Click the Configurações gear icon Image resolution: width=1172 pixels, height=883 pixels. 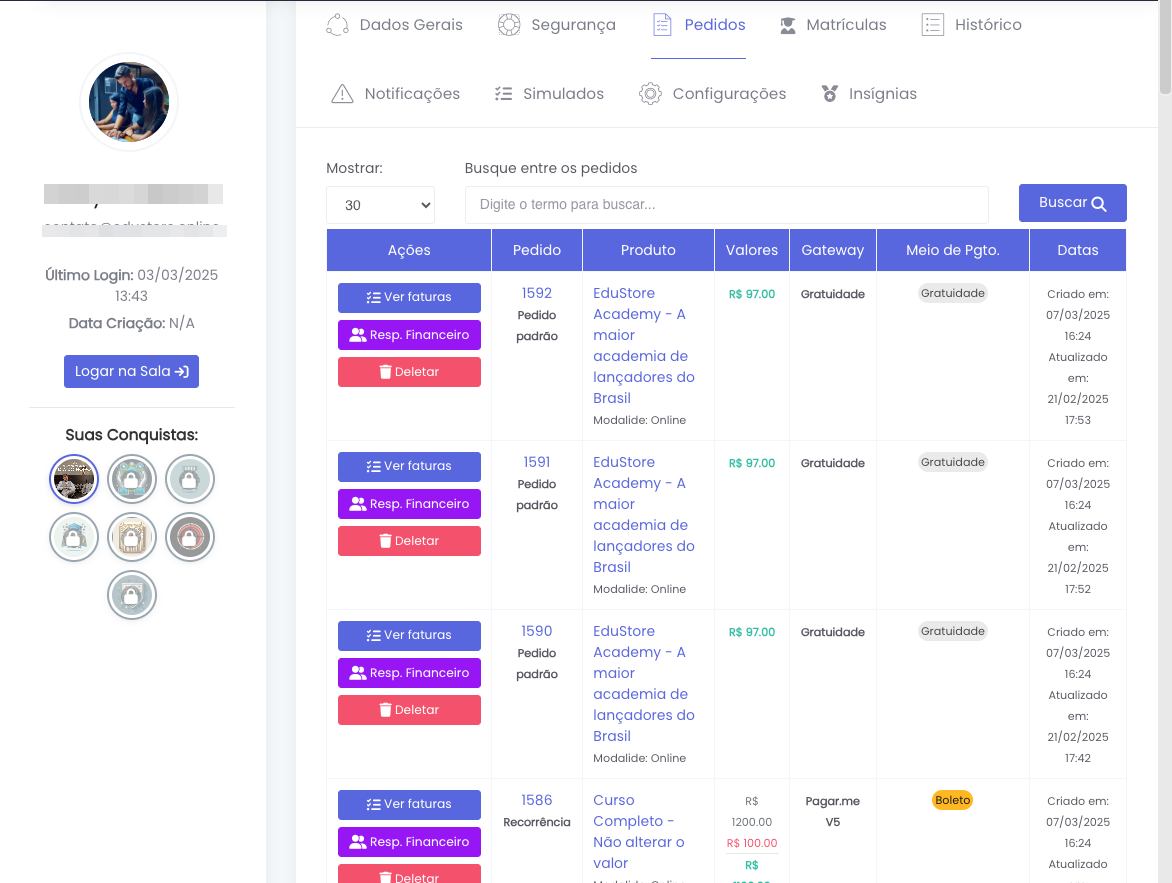[650, 94]
